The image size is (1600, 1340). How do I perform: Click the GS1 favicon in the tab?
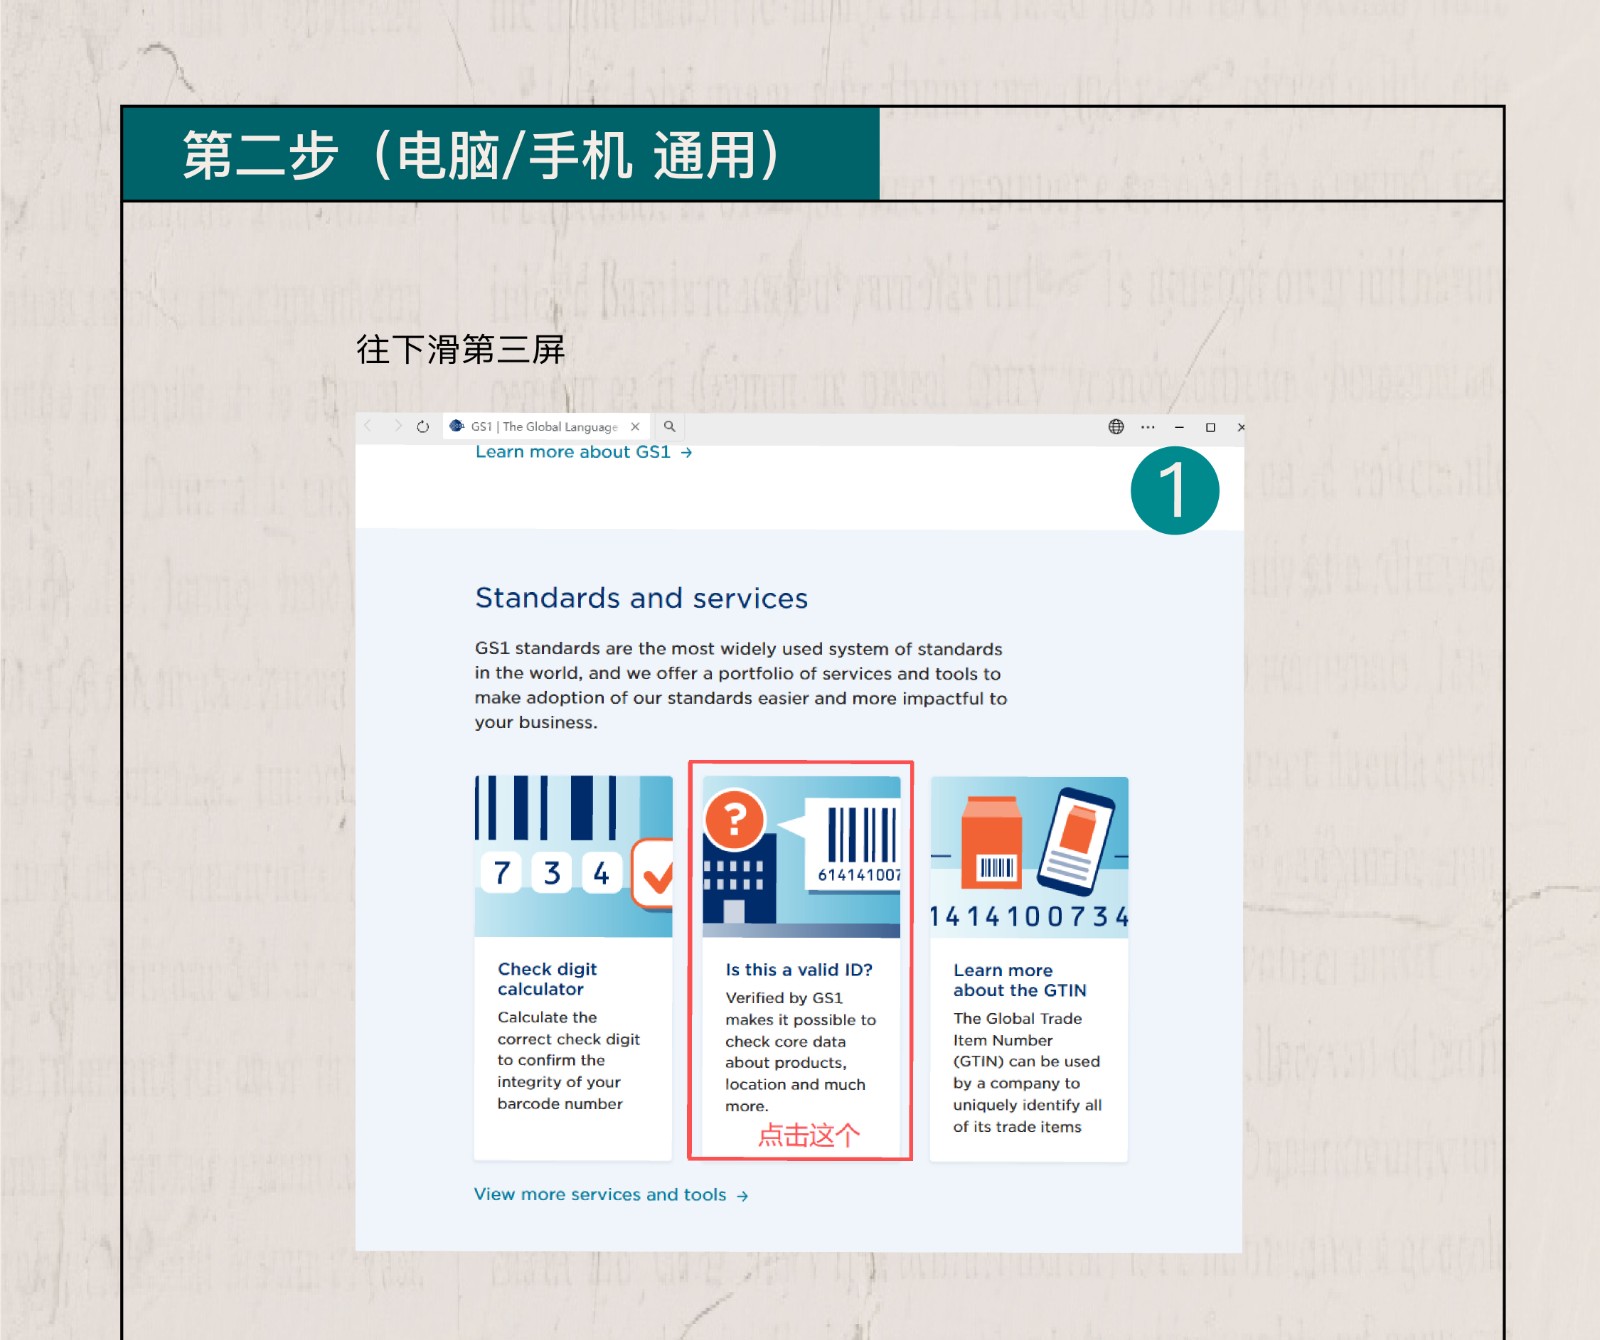point(457,426)
